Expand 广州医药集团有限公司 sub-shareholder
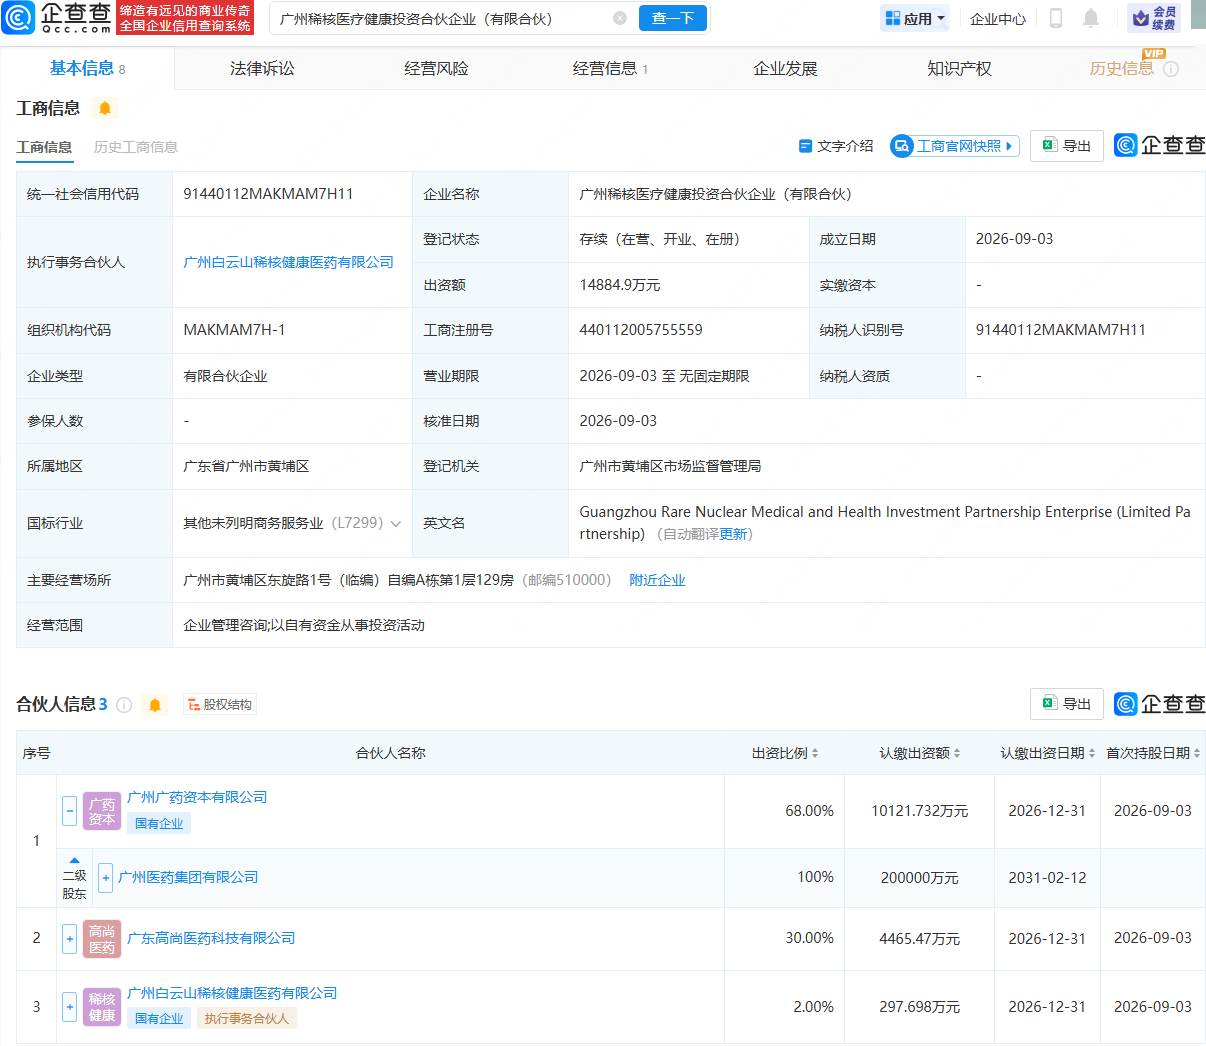This screenshot has width=1206, height=1046. click(105, 878)
